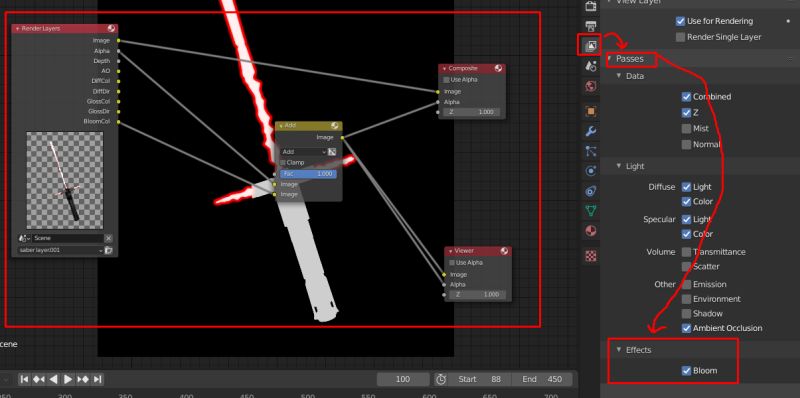
Task: Enable the Environment pass checkbox
Action: [x=686, y=299]
